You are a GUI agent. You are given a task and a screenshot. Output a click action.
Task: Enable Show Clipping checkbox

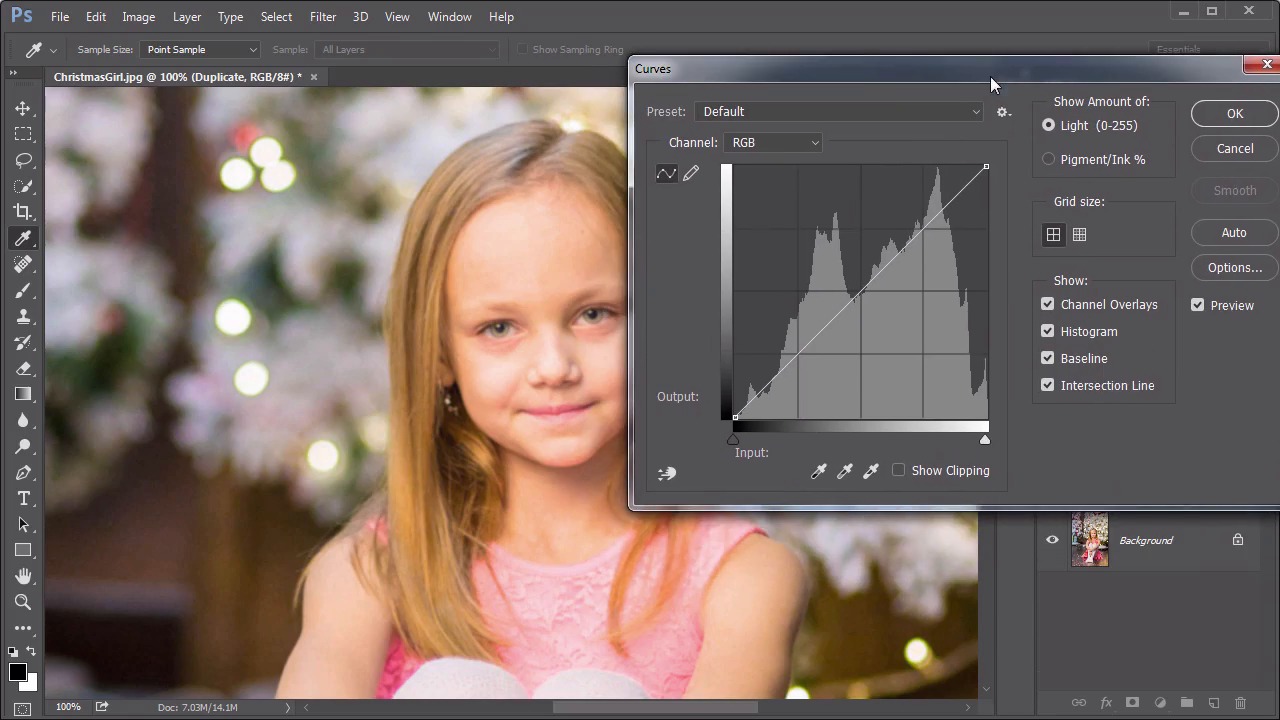click(898, 470)
